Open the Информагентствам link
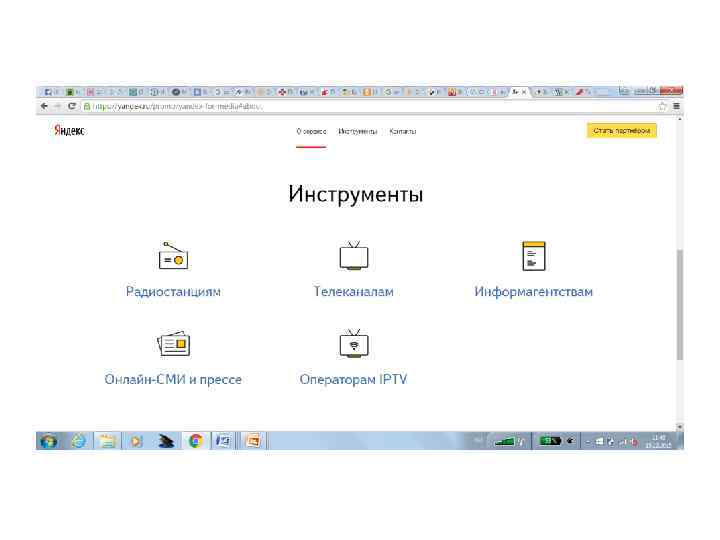720x540 pixels. 534,292
